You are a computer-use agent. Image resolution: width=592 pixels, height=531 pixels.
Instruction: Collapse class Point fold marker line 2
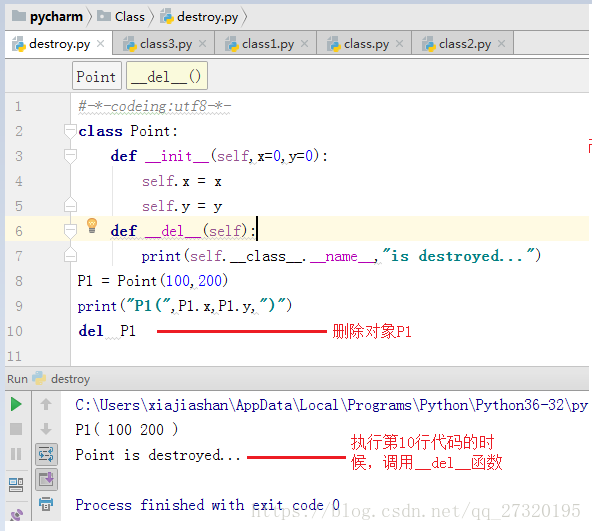(70, 131)
